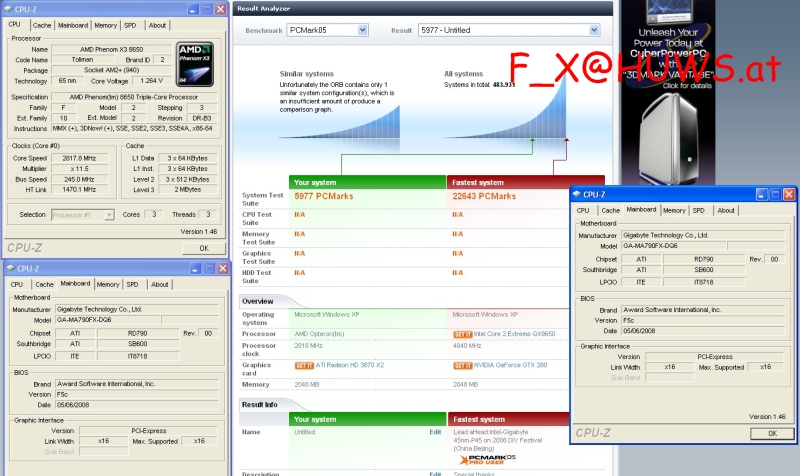This screenshot has height=476, width=800.
Task: Click model GA-MA790FX-DQ6 in right CPU-Z
Action: [673, 246]
